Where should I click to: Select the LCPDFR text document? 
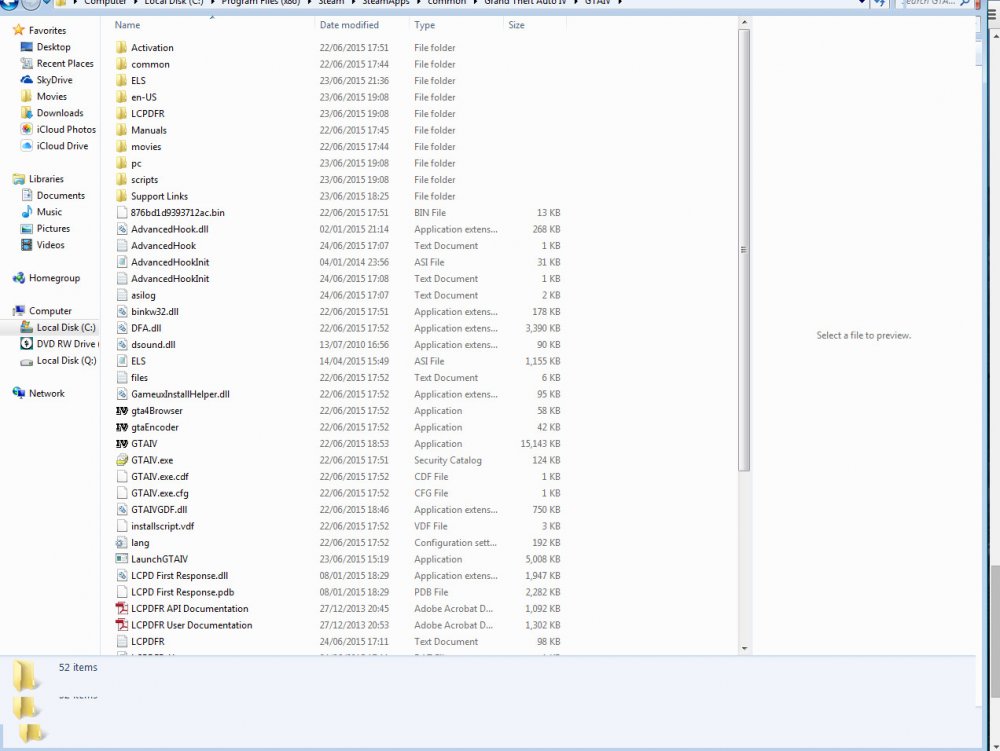[147, 641]
